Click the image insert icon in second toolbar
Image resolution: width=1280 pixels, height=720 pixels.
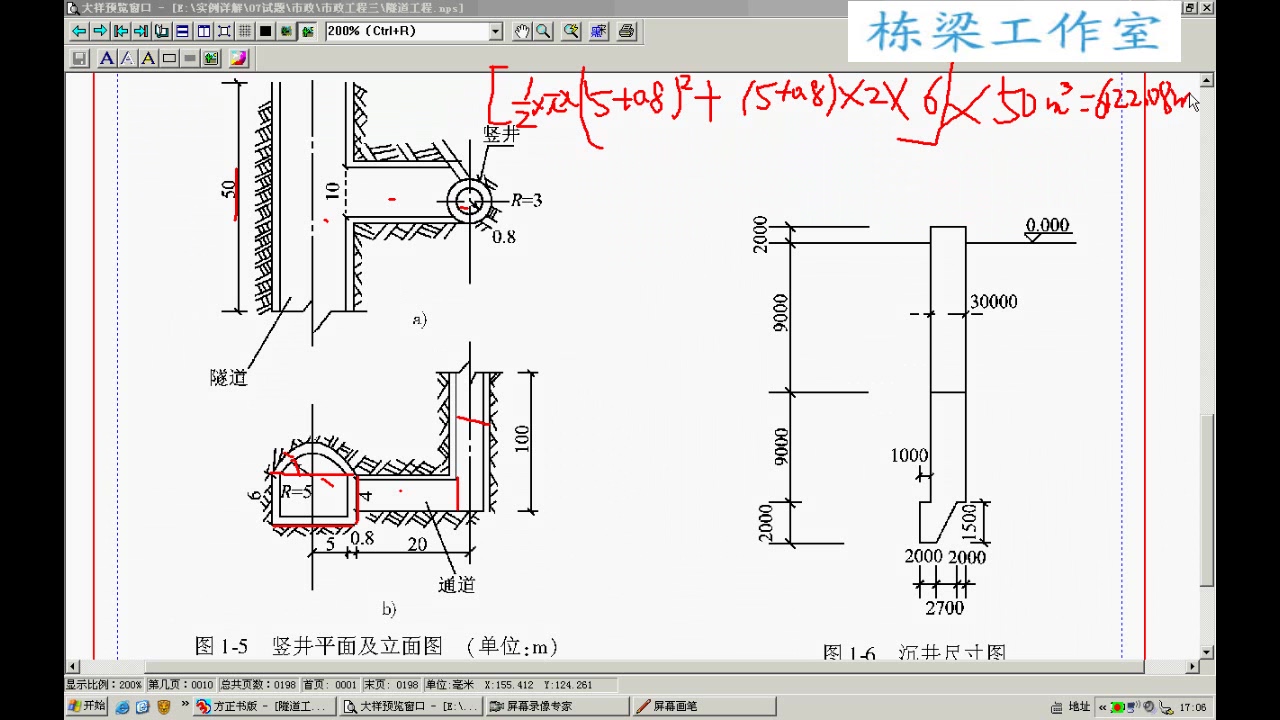coord(211,58)
